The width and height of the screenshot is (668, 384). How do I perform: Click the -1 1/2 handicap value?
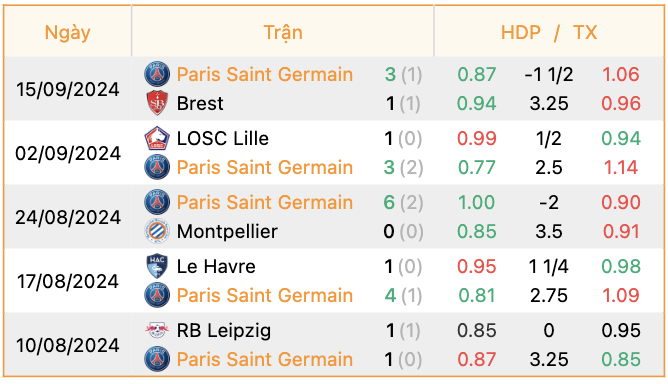[x=549, y=75]
